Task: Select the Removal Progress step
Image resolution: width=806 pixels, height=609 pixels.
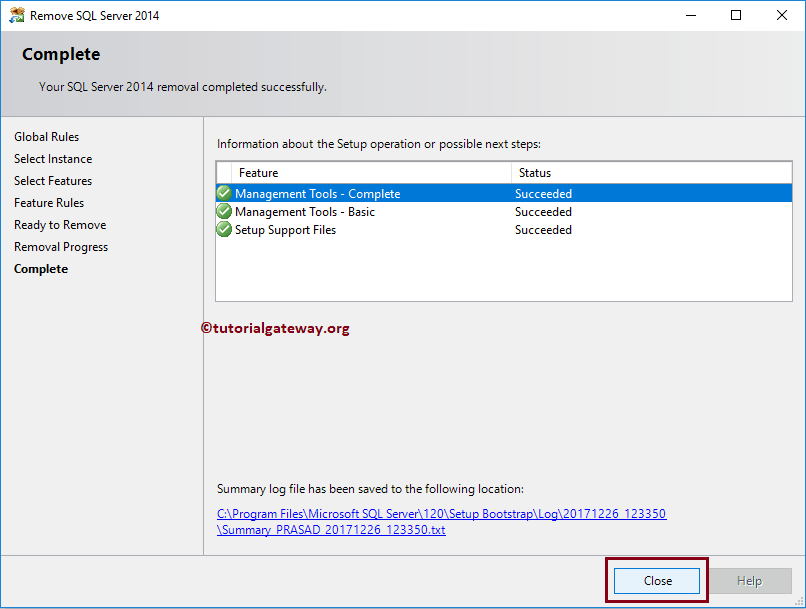Action: [61, 247]
